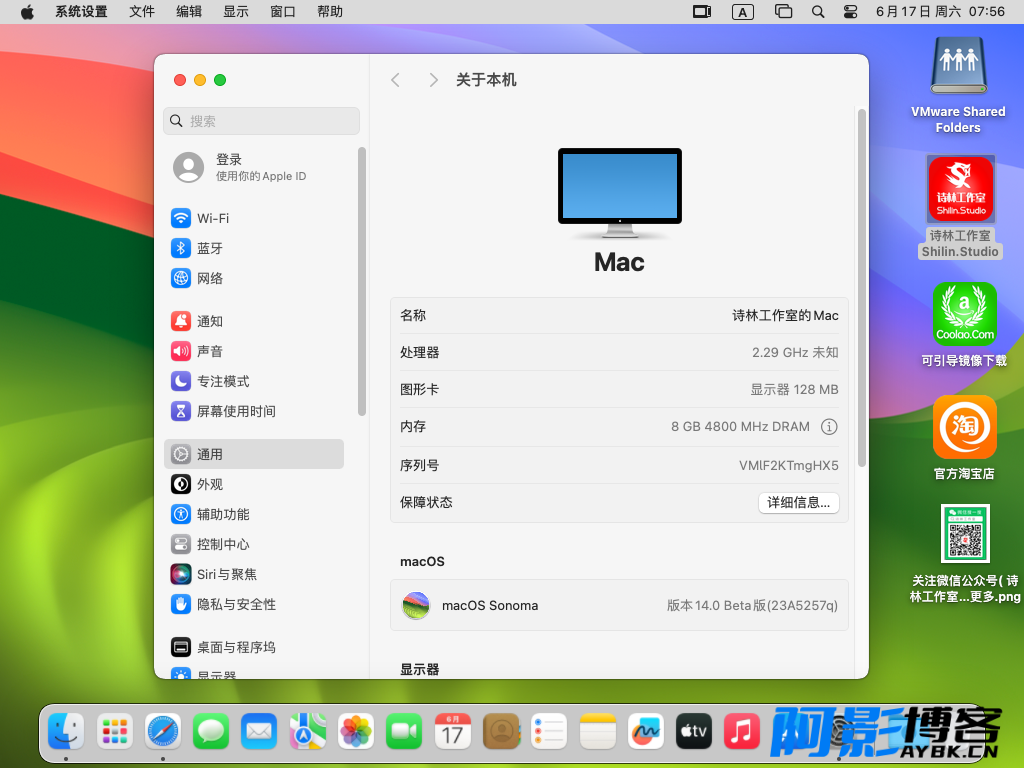Click the computer name 诗林工作室的 Mac
This screenshot has width=1024, height=768.
(785, 315)
